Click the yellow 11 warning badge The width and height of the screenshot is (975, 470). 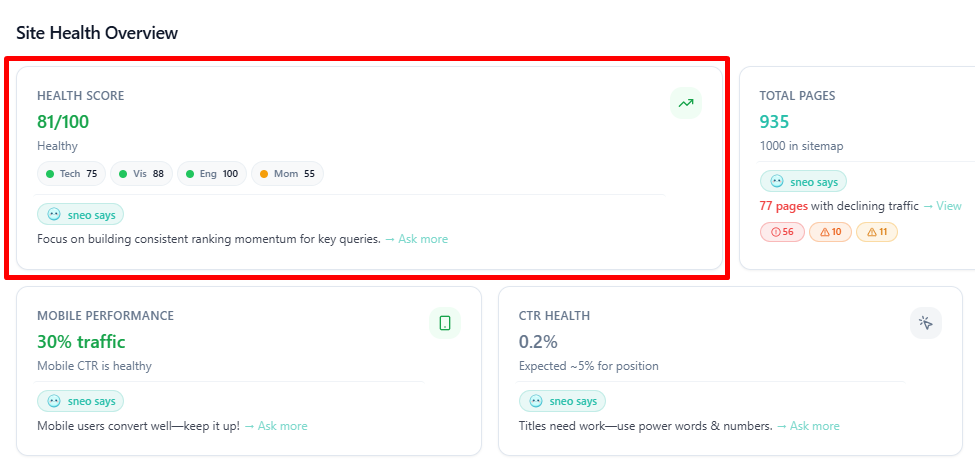(877, 232)
